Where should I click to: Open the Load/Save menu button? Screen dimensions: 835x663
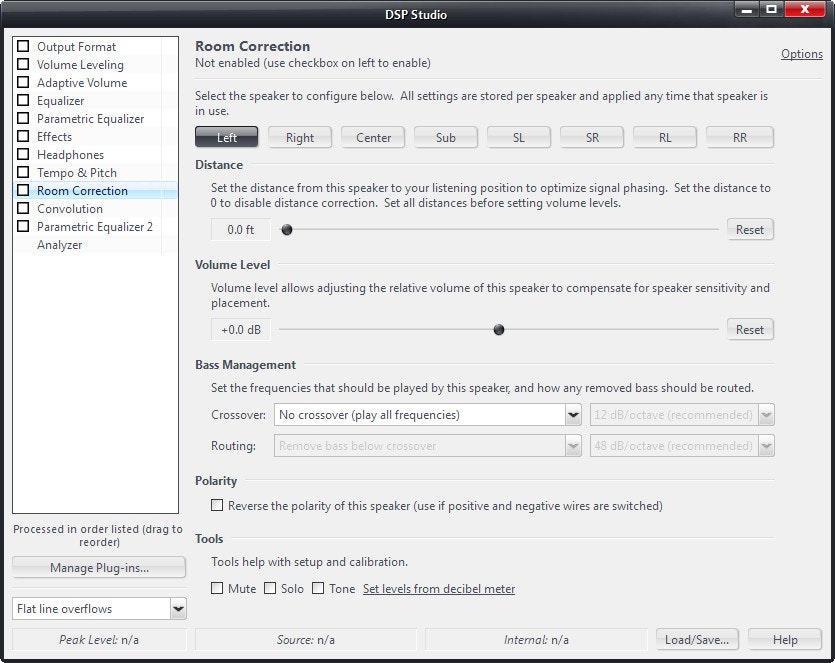click(x=697, y=640)
